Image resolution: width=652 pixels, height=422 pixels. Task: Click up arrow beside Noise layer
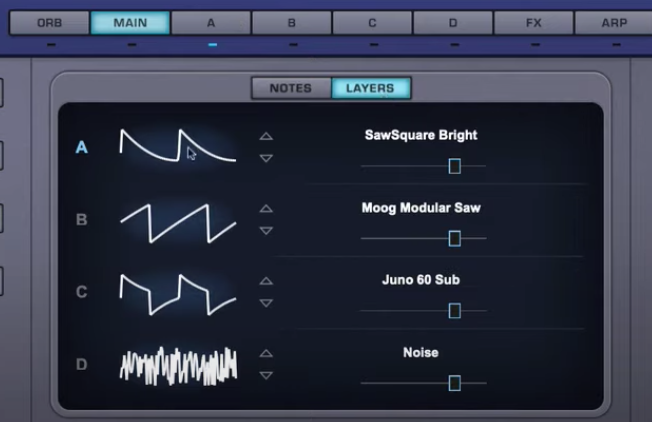[266, 353]
